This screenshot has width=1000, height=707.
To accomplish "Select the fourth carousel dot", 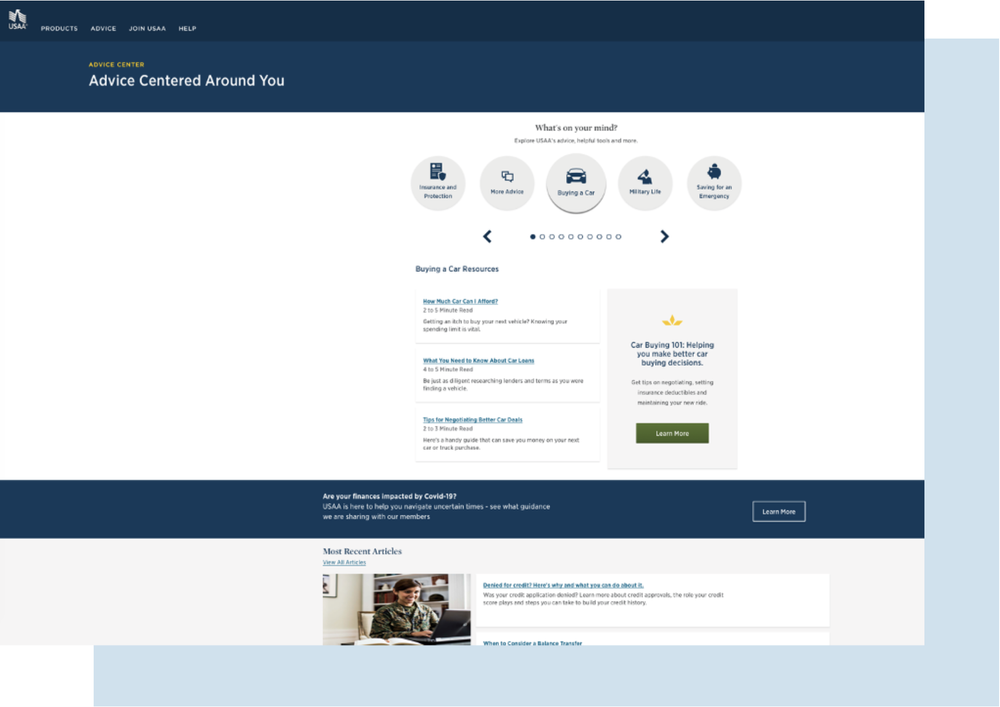I will (561, 237).
